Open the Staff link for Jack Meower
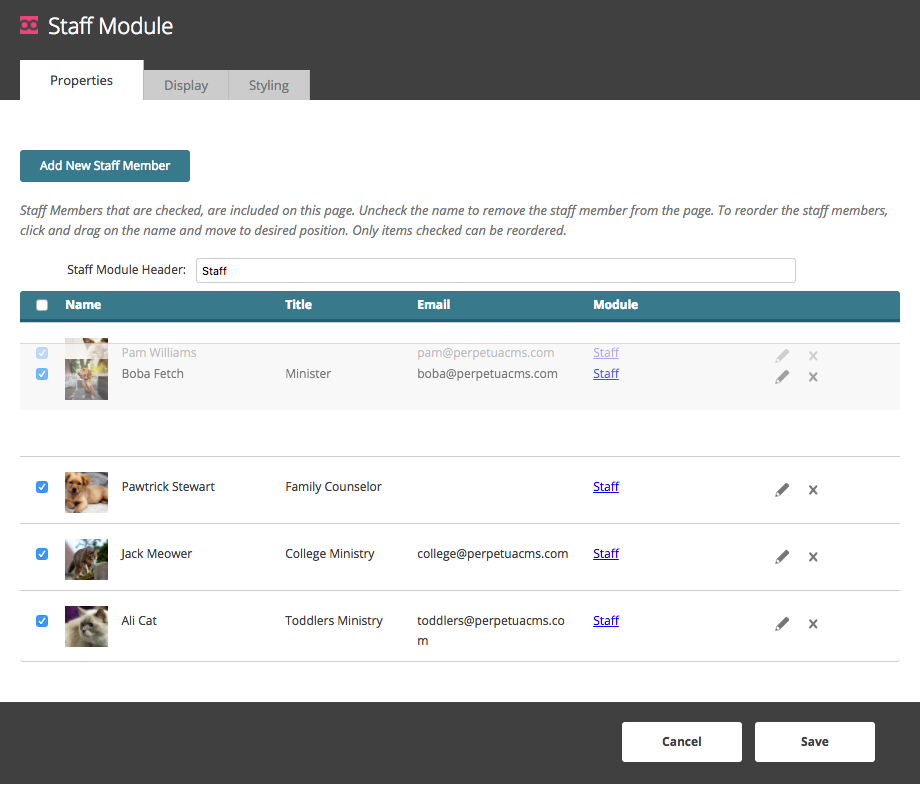This screenshot has height=787, width=920. click(606, 553)
